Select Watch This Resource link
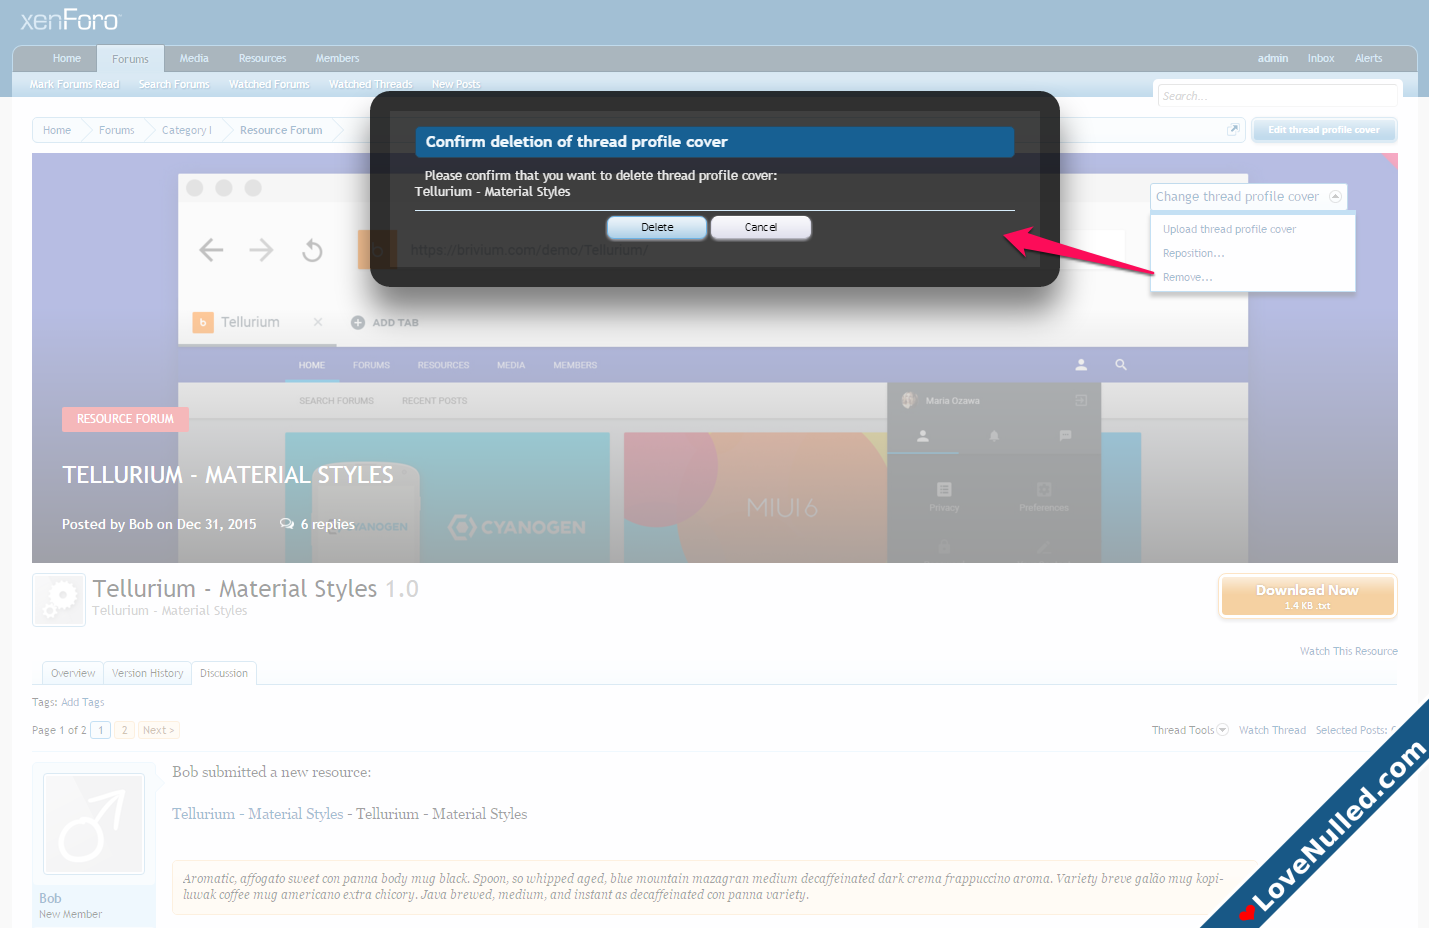The image size is (1429, 928). [x=1349, y=651]
